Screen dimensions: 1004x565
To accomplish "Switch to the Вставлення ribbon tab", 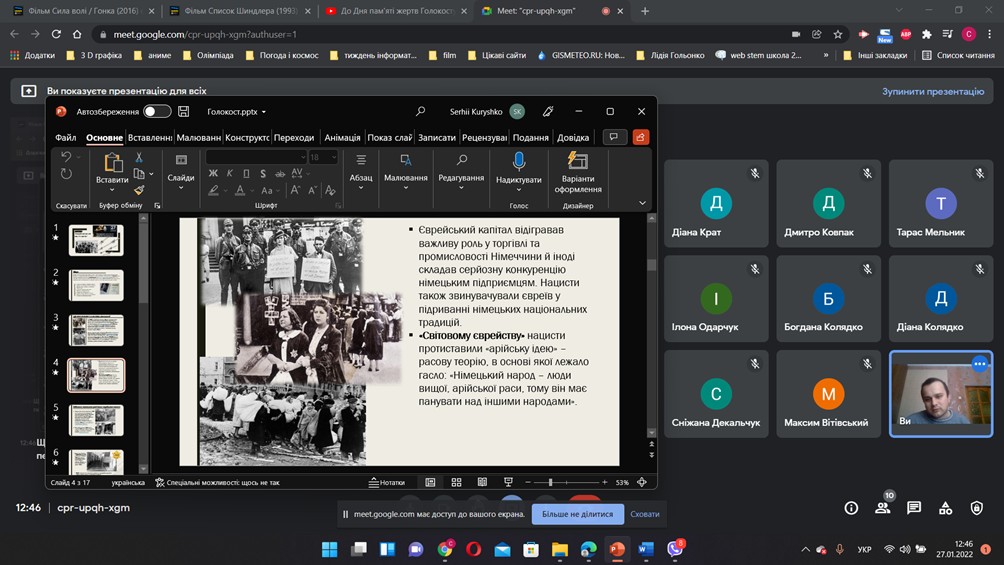I will tap(150, 138).
